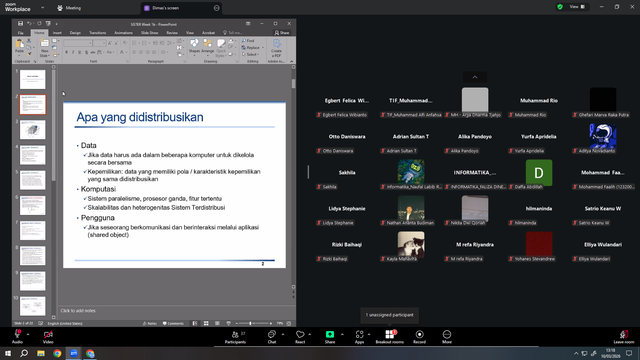
Task: Click Leave room icon
Action: click(624, 335)
